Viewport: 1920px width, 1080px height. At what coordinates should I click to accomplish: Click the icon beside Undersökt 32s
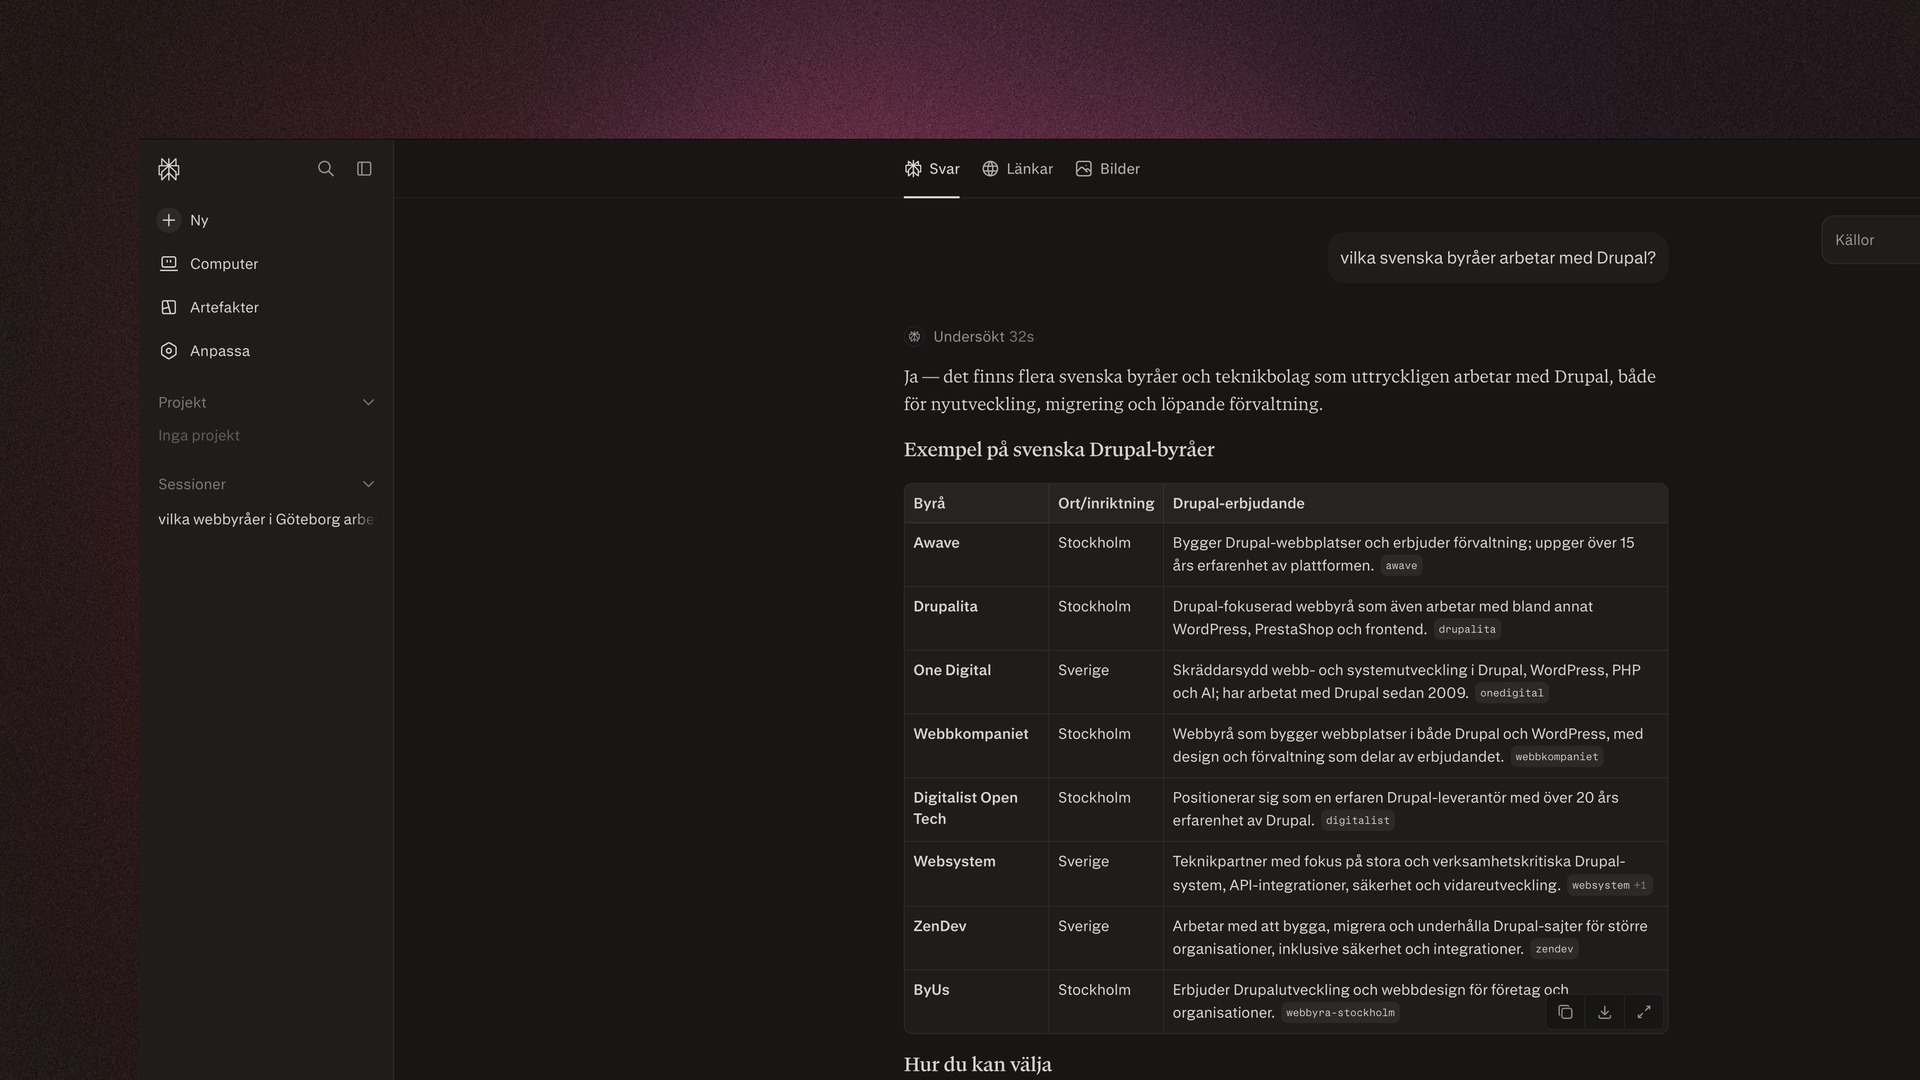click(x=914, y=337)
